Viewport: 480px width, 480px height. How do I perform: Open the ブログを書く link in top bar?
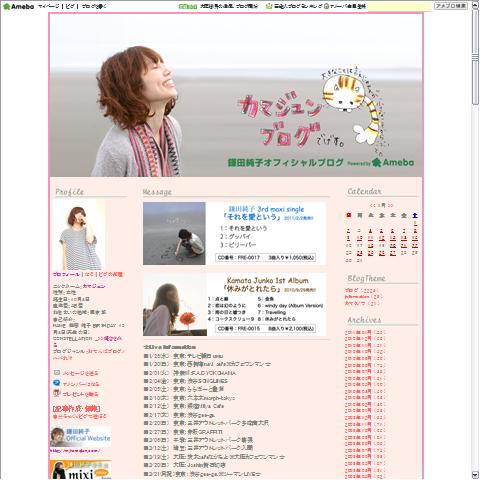[x=94, y=6]
